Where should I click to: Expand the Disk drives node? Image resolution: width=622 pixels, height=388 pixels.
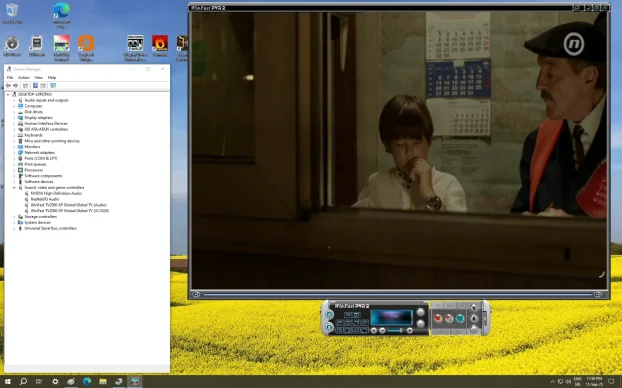coord(14,112)
